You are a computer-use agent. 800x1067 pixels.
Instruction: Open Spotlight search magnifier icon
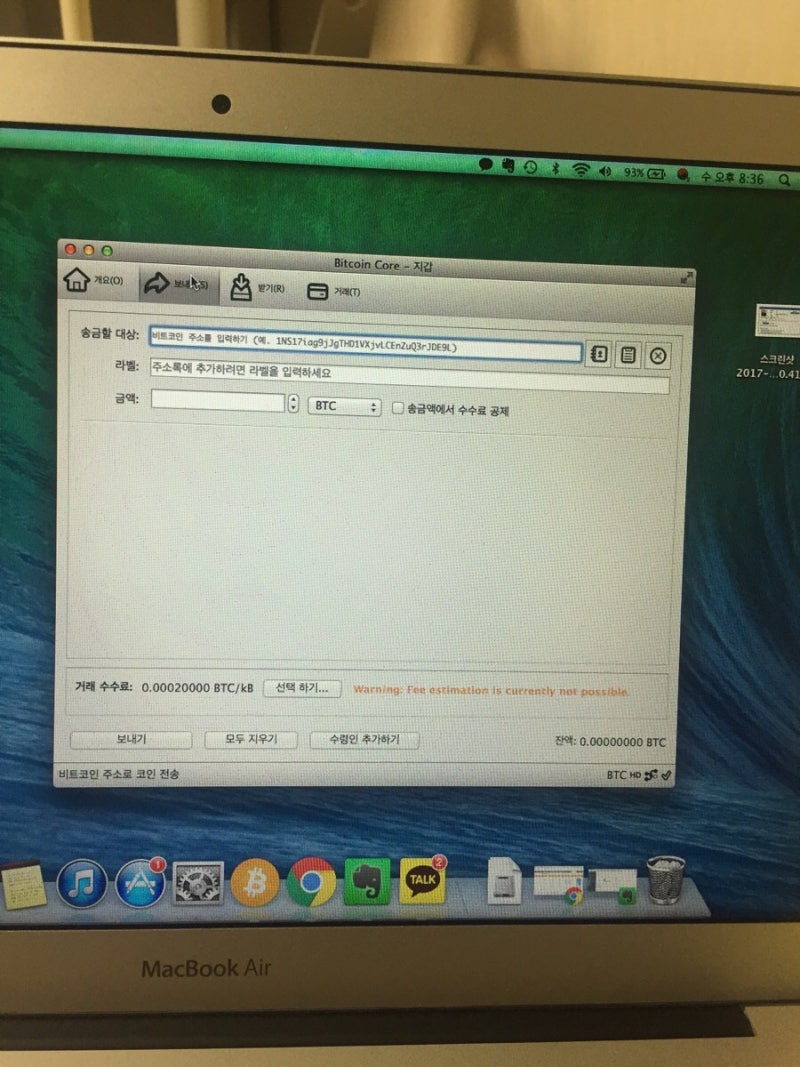[x=784, y=180]
